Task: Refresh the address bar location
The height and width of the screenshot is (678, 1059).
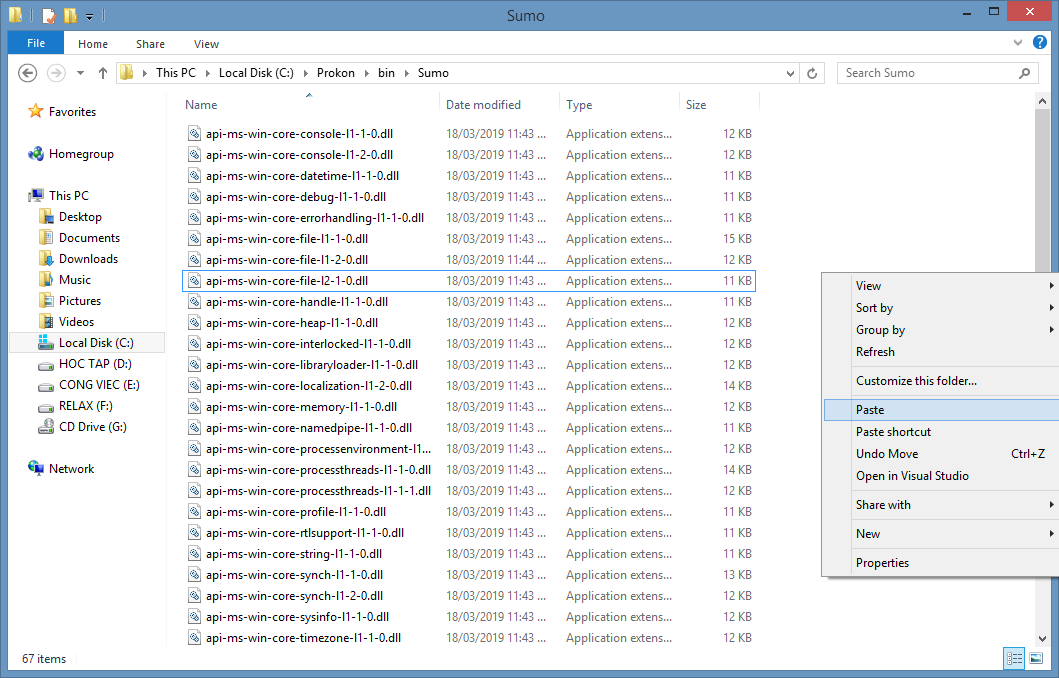Action: tap(812, 73)
